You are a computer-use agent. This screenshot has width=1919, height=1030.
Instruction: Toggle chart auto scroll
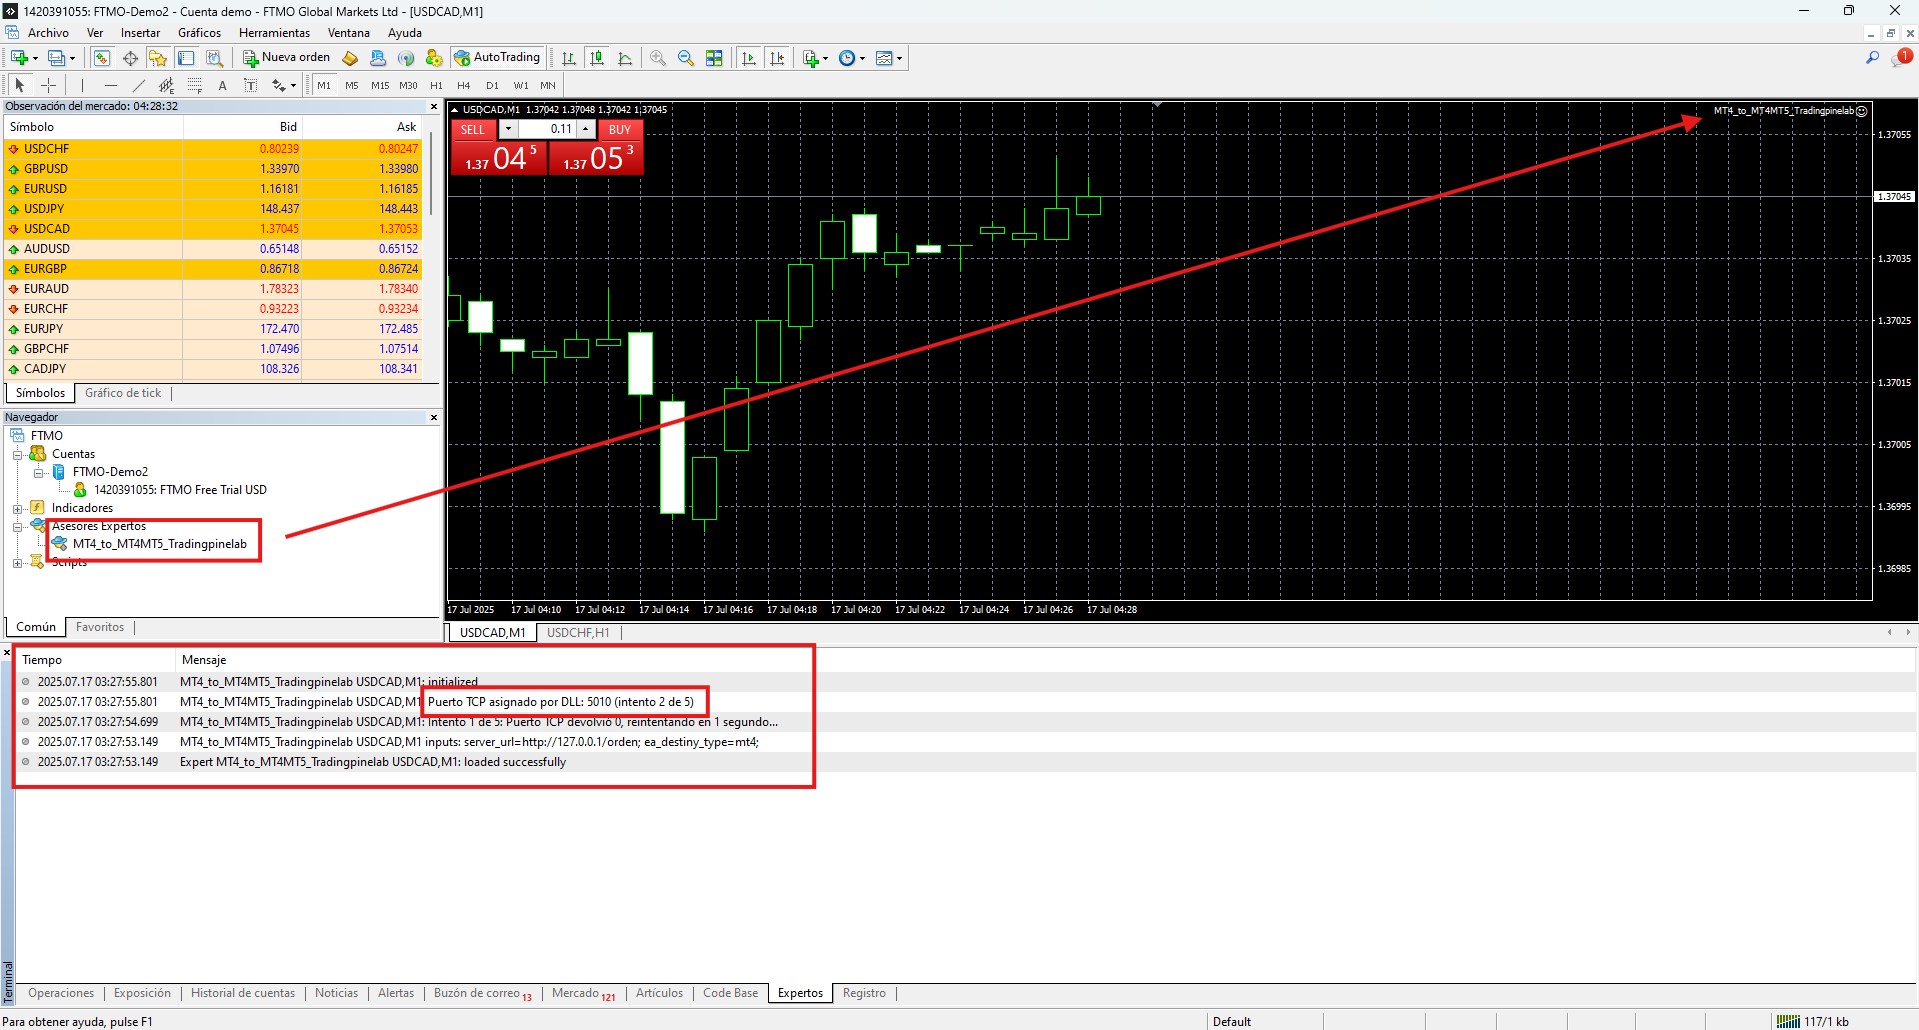coord(747,57)
